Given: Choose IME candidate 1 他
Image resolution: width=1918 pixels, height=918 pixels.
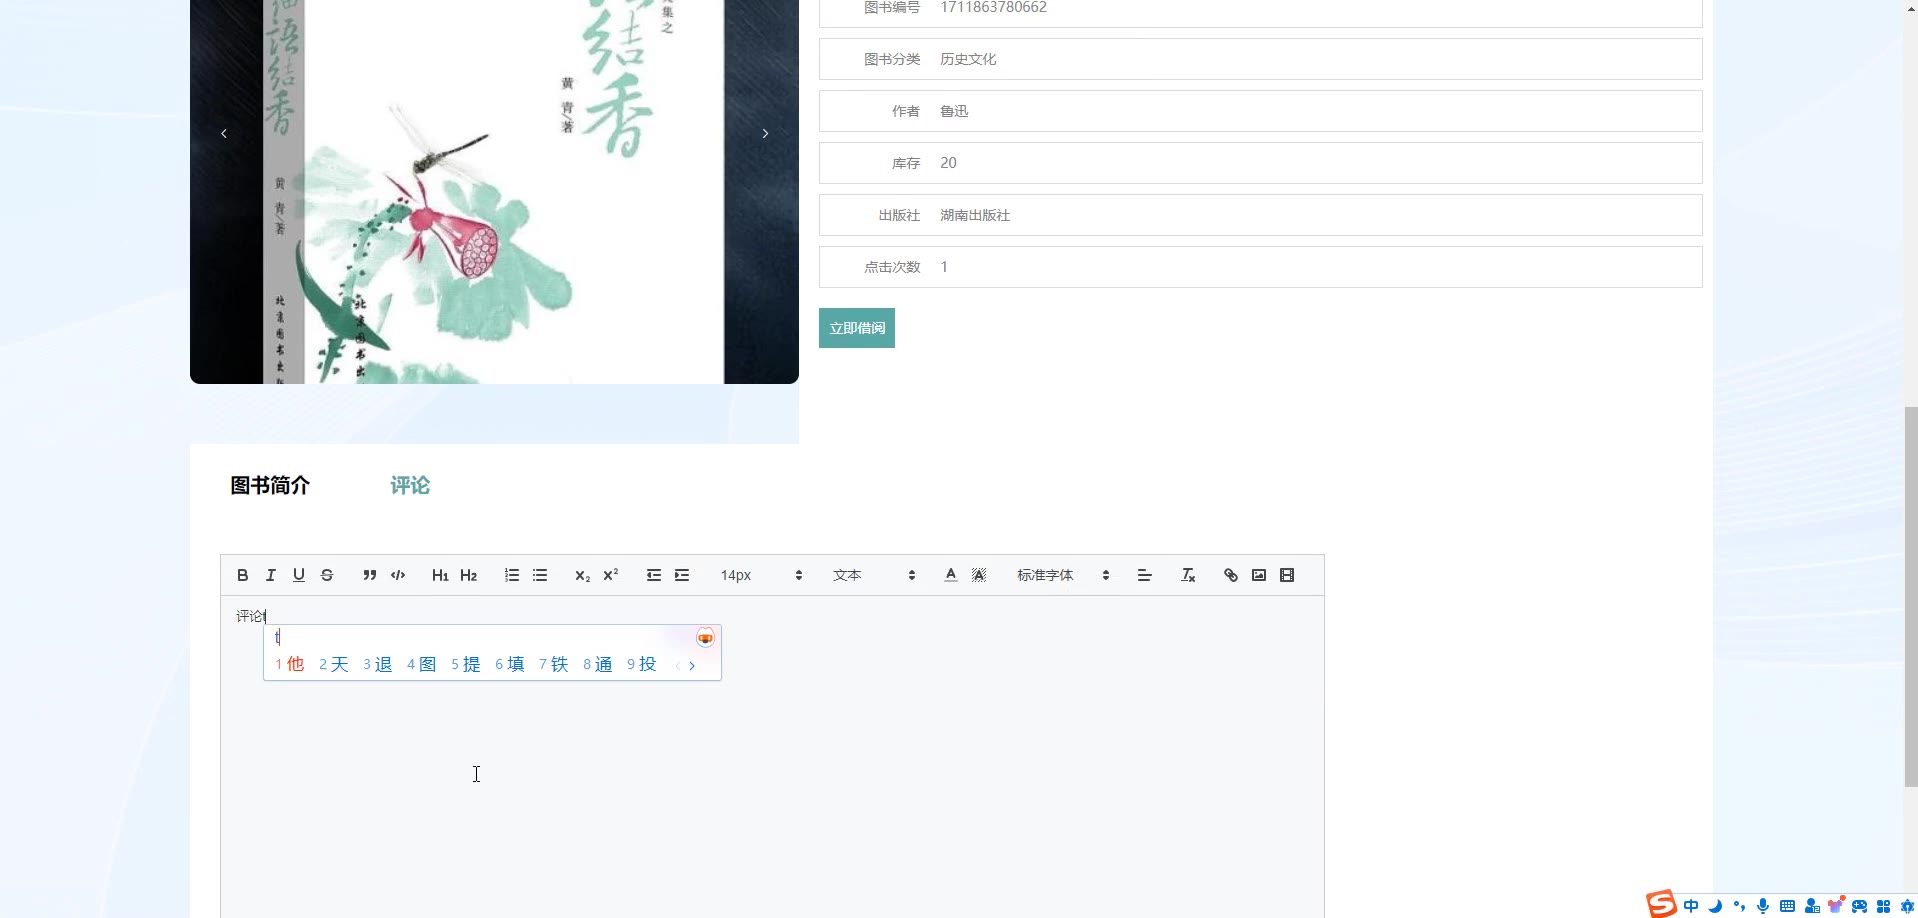Looking at the screenshot, I should tap(289, 664).
